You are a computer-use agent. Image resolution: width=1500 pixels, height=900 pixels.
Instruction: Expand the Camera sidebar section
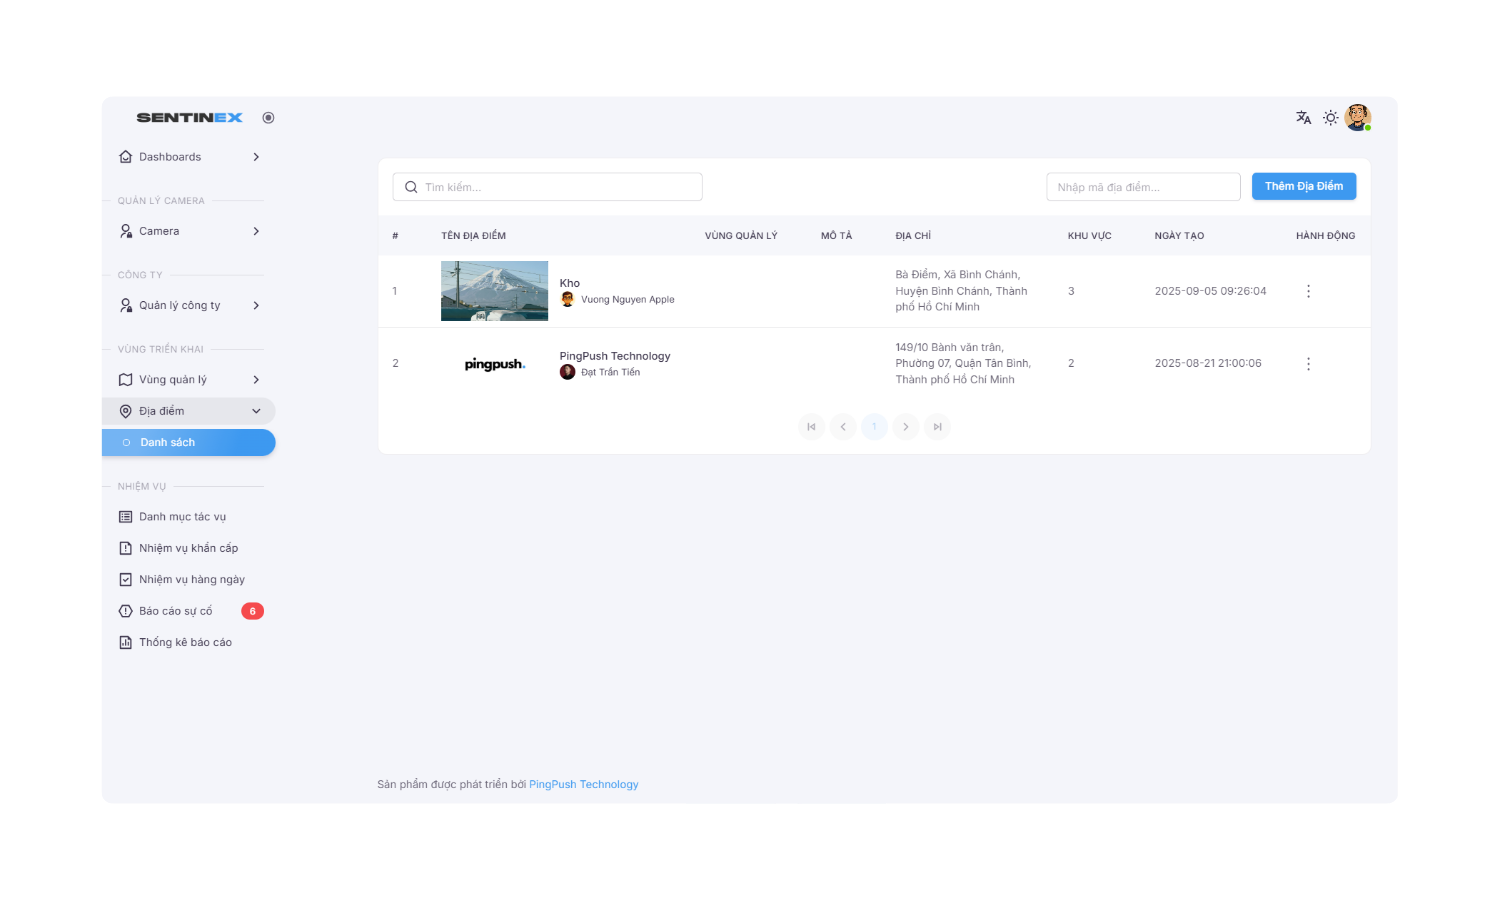189,231
